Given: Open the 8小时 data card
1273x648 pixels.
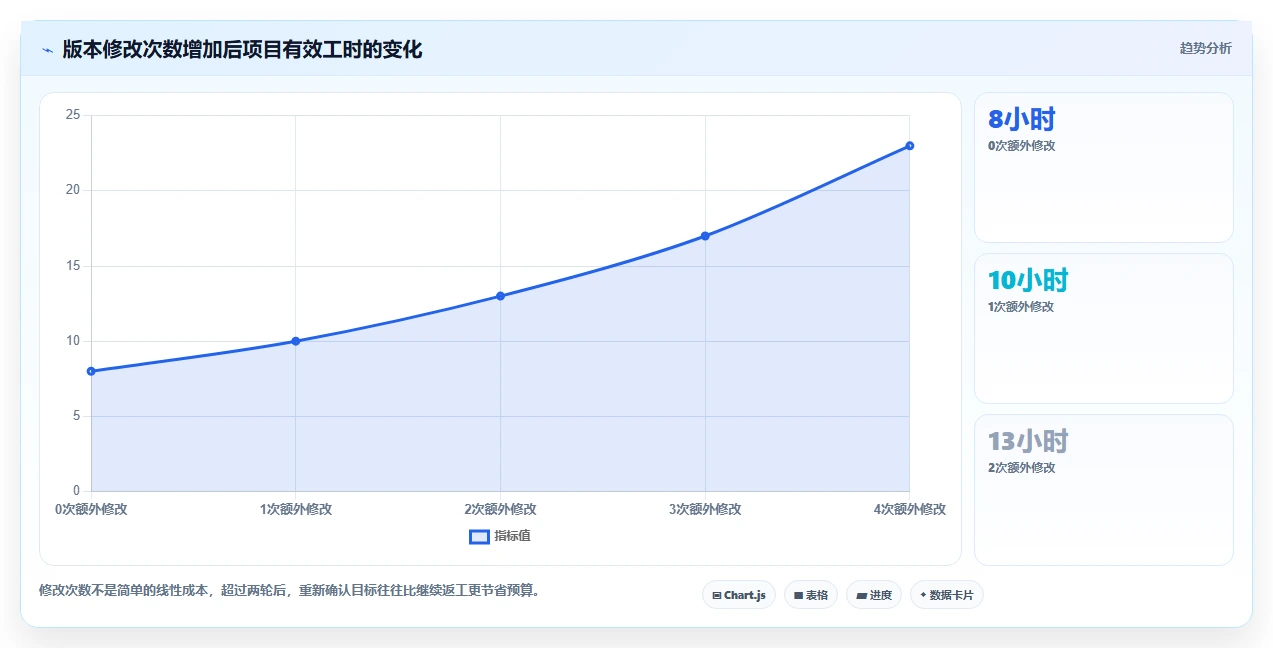Looking at the screenshot, I should [x=1104, y=168].
